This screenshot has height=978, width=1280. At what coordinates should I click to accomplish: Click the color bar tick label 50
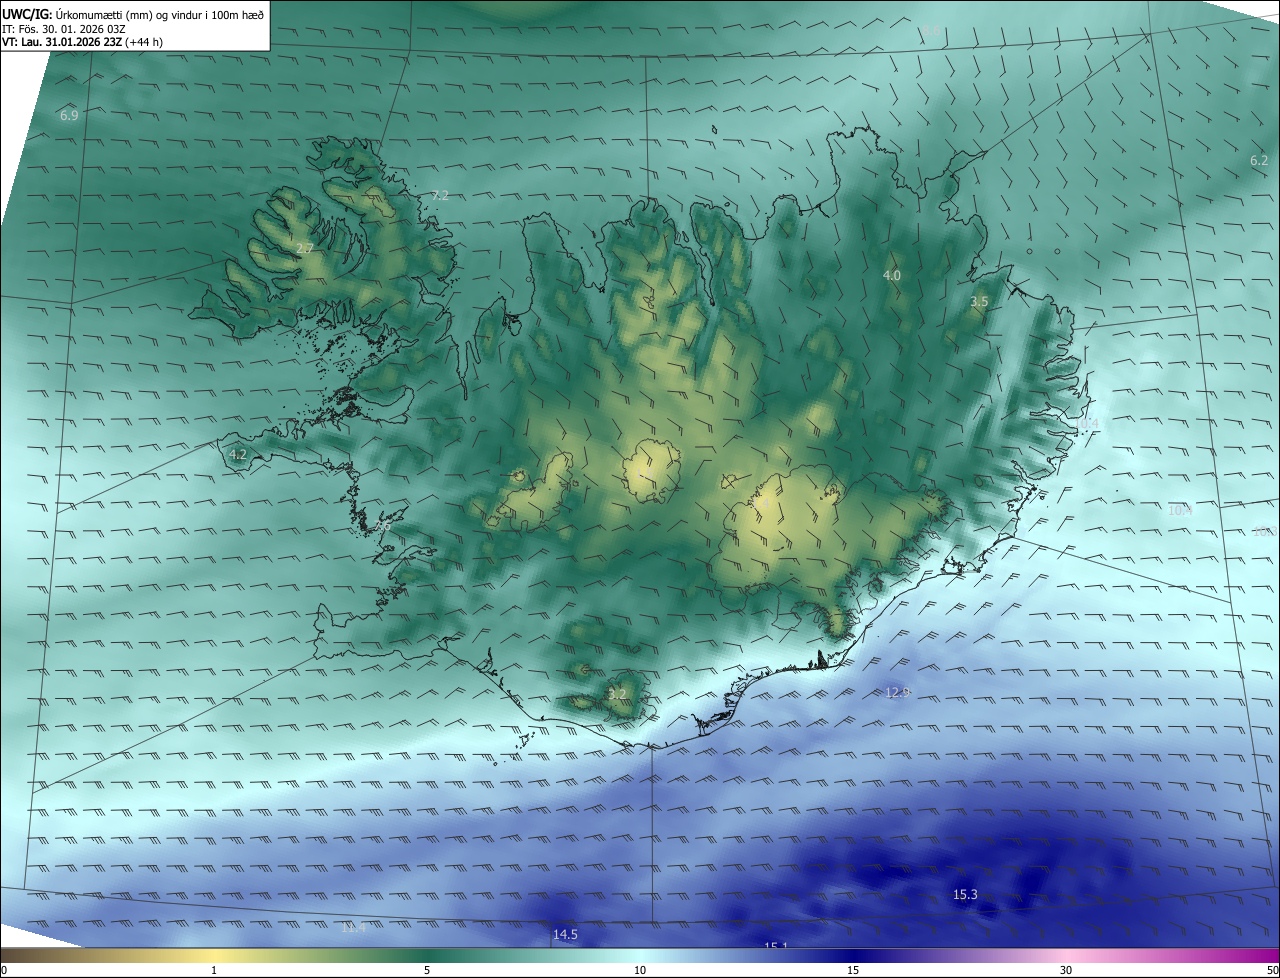pyautogui.click(x=1272, y=970)
